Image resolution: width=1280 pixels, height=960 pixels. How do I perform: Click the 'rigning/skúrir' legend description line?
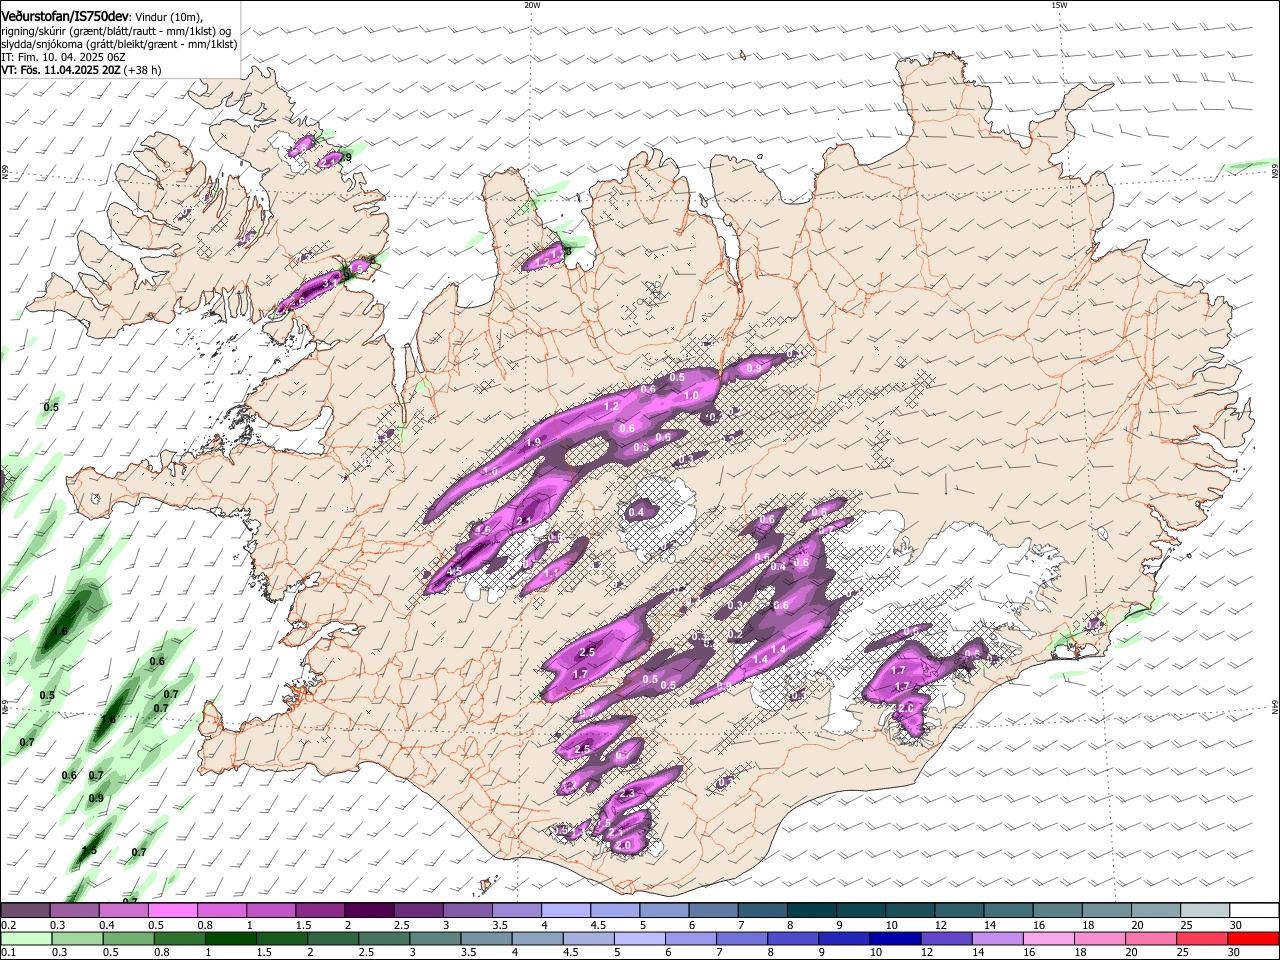point(117,30)
